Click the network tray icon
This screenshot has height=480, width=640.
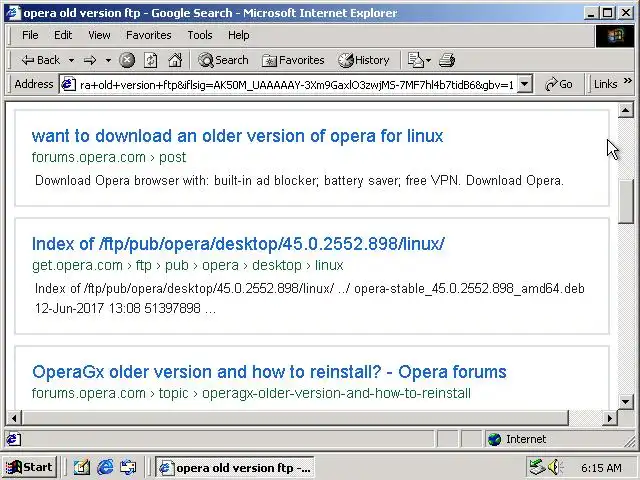point(536,467)
